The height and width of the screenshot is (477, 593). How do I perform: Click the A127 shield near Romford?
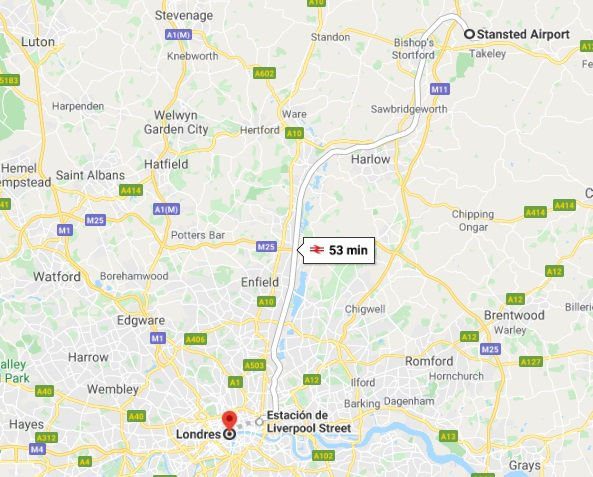[x=531, y=362]
